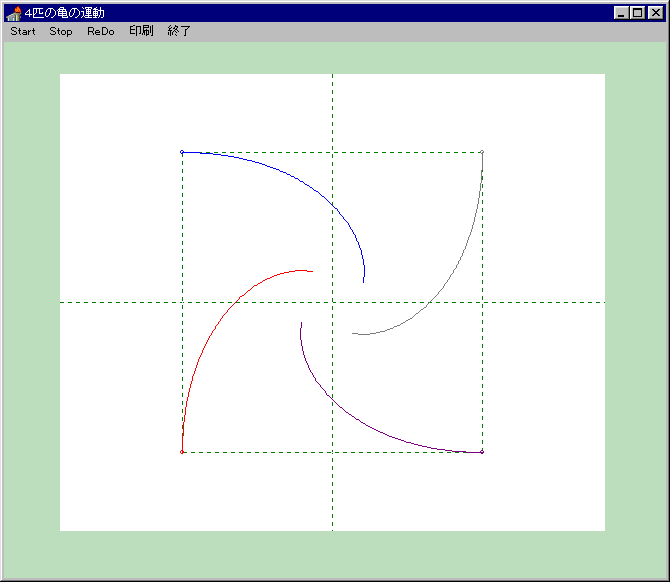Click the center intersection of dashed axes
Viewport: 670px width, 582px height.
tap(332, 302)
